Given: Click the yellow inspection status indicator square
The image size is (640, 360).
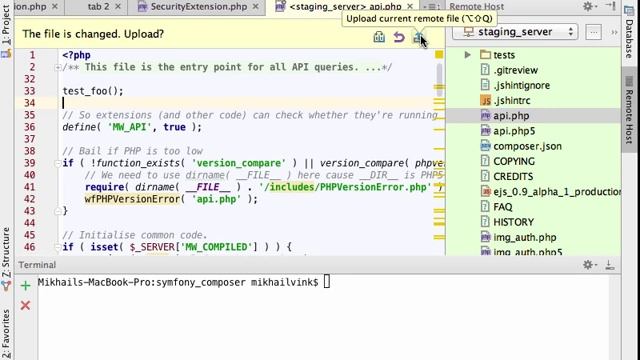Looking at the screenshot, I should click(439, 54).
